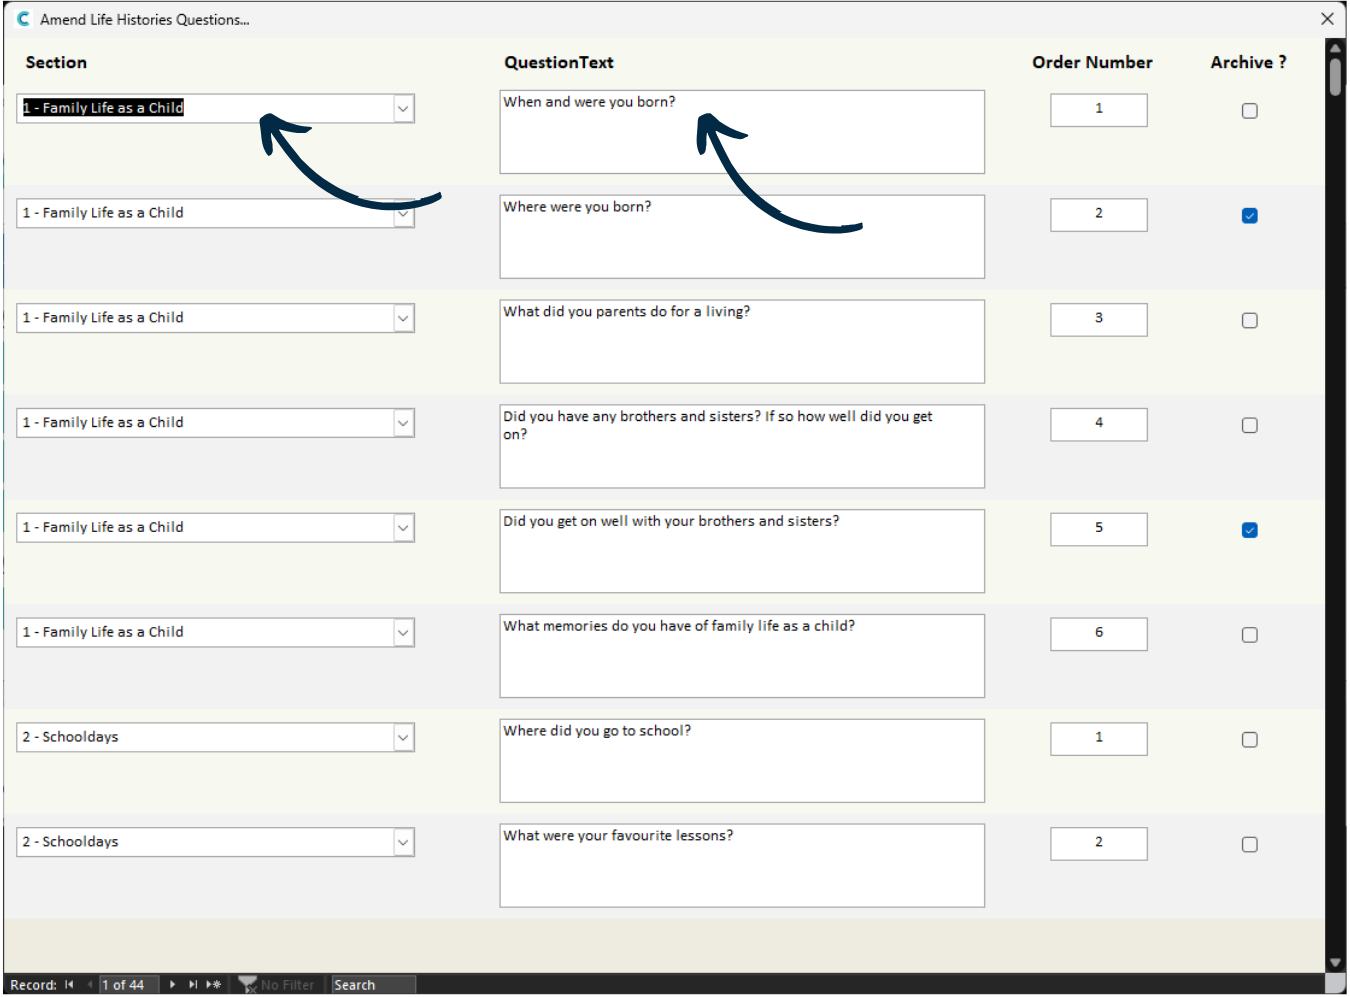Open Section dropdown for family memories row
The height and width of the screenshot is (997, 1350).
tap(403, 633)
